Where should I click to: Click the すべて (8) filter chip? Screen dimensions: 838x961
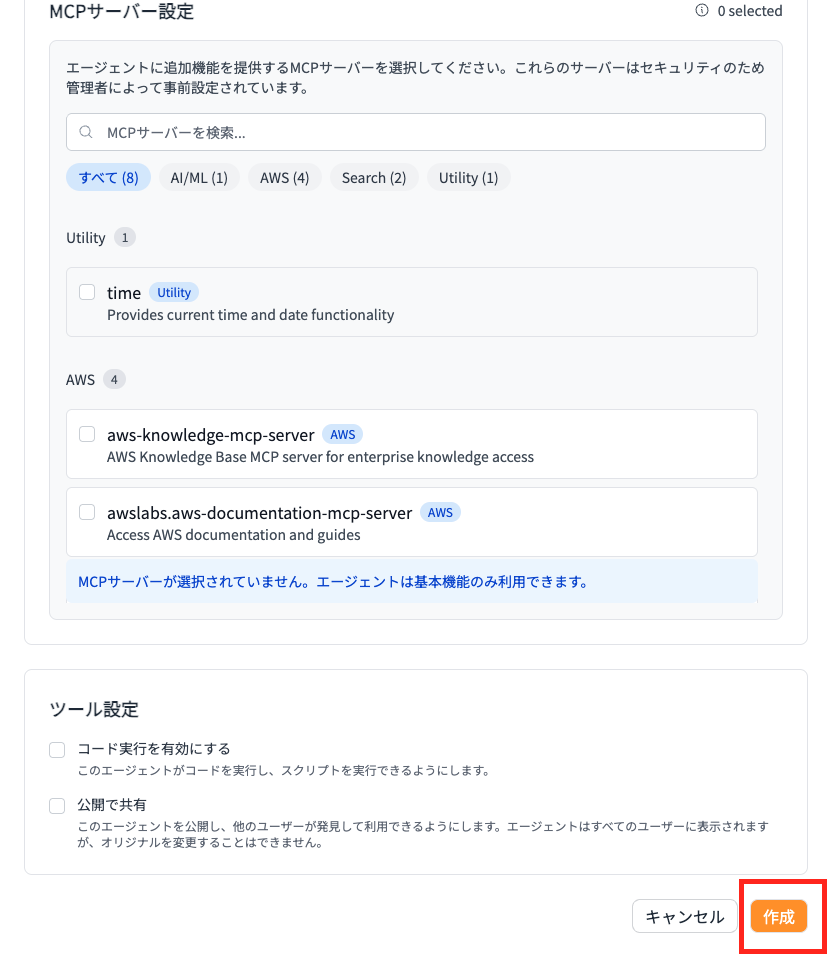[x=108, y=177]
